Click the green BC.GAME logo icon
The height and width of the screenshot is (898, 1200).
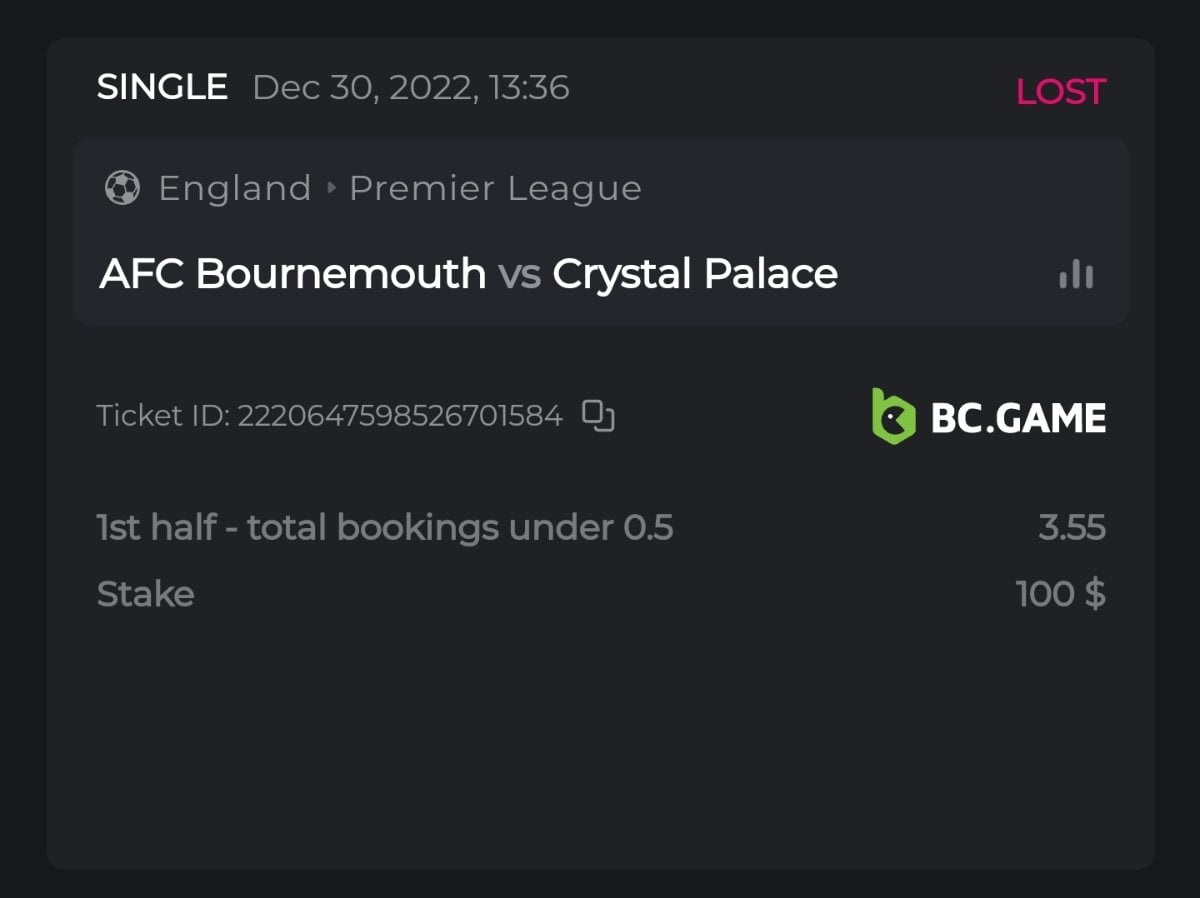pos(893,416)
